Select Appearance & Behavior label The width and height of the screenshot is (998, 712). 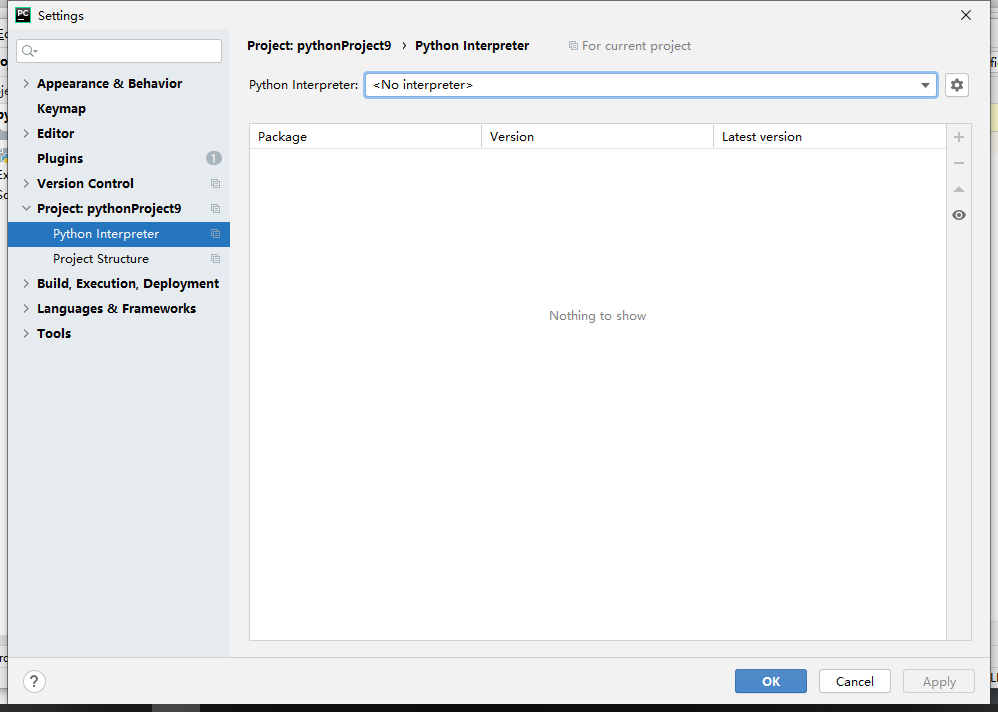click(109, 83)
